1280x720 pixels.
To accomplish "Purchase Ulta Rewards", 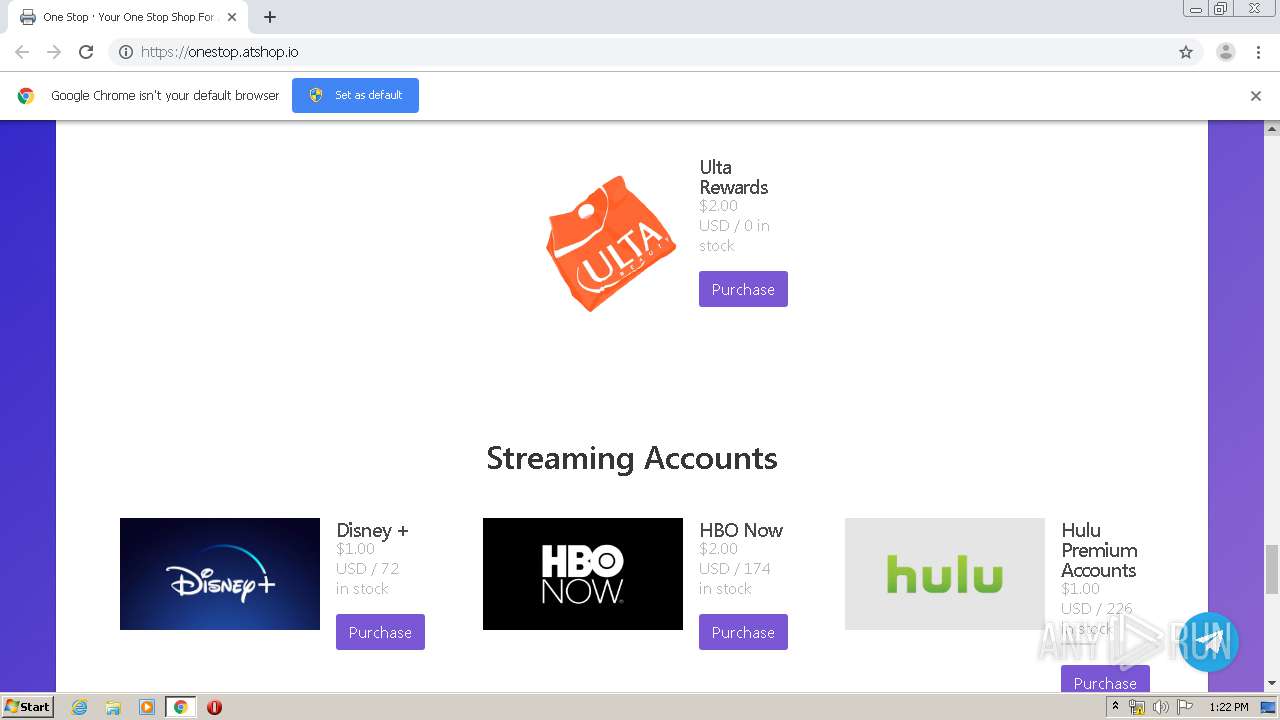I will (743, 289).
